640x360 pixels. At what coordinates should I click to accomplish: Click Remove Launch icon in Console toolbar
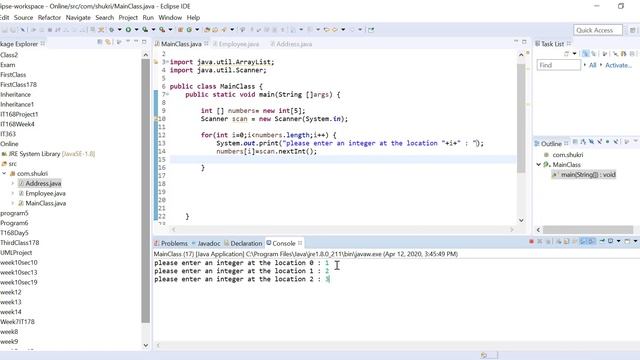(540, 242)
